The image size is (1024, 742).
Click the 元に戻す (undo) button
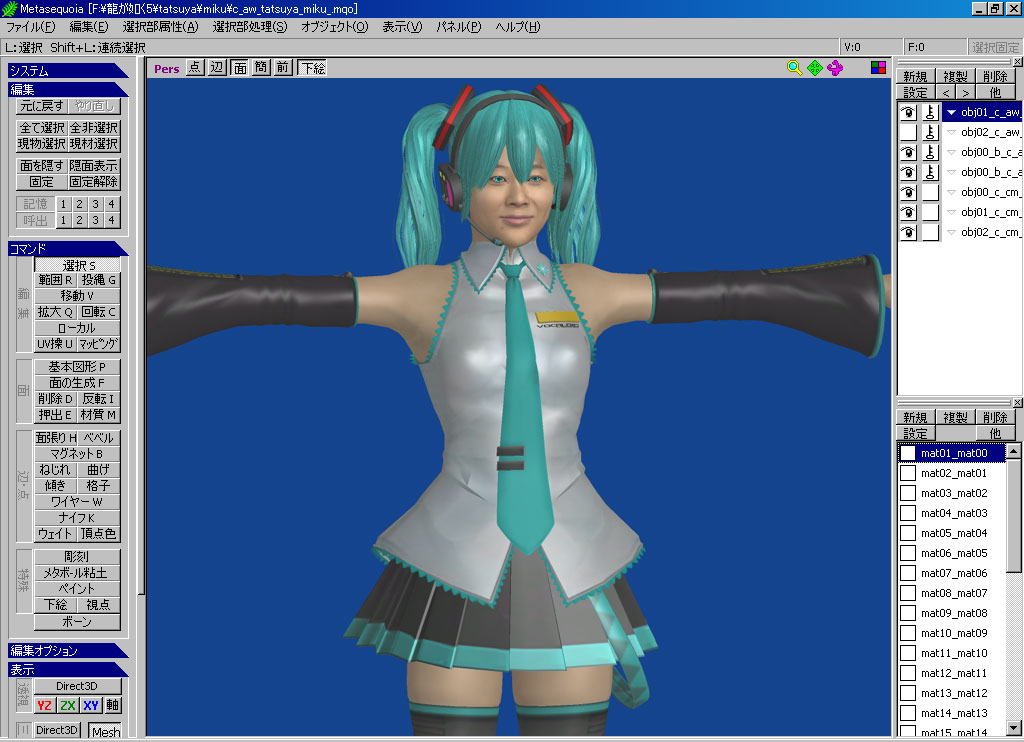pos(42,106)
